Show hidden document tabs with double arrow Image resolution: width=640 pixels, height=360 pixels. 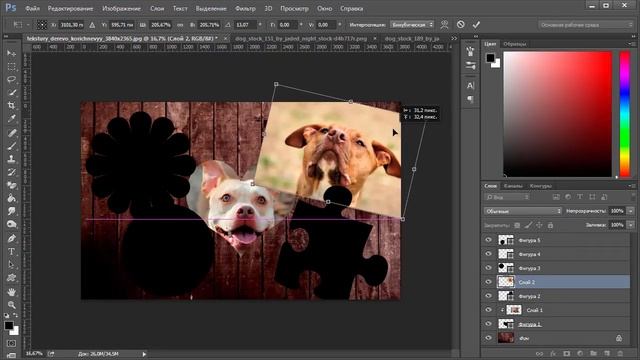pyautogui.click(x=454, y=38)
